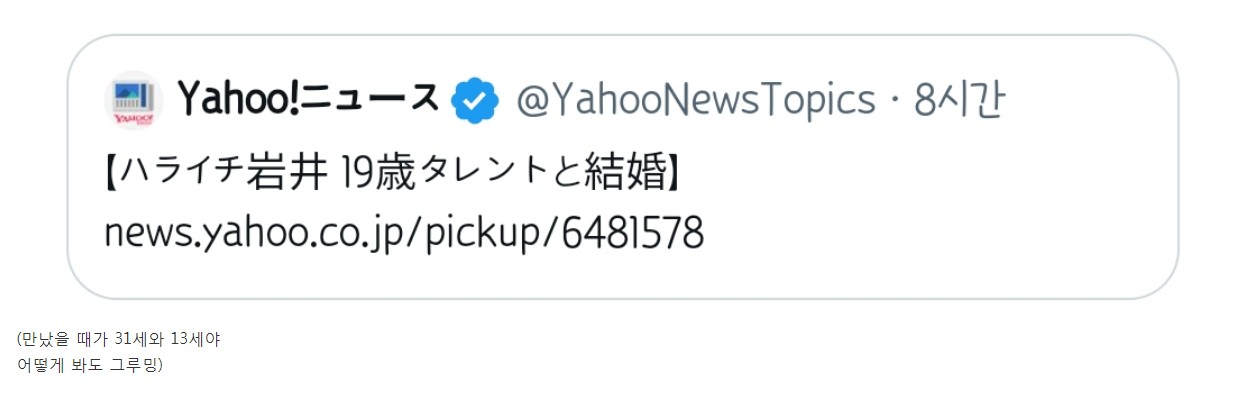Follow the news.yahoo.co.jp/pickup/6481578 link

tap(404, 233)
